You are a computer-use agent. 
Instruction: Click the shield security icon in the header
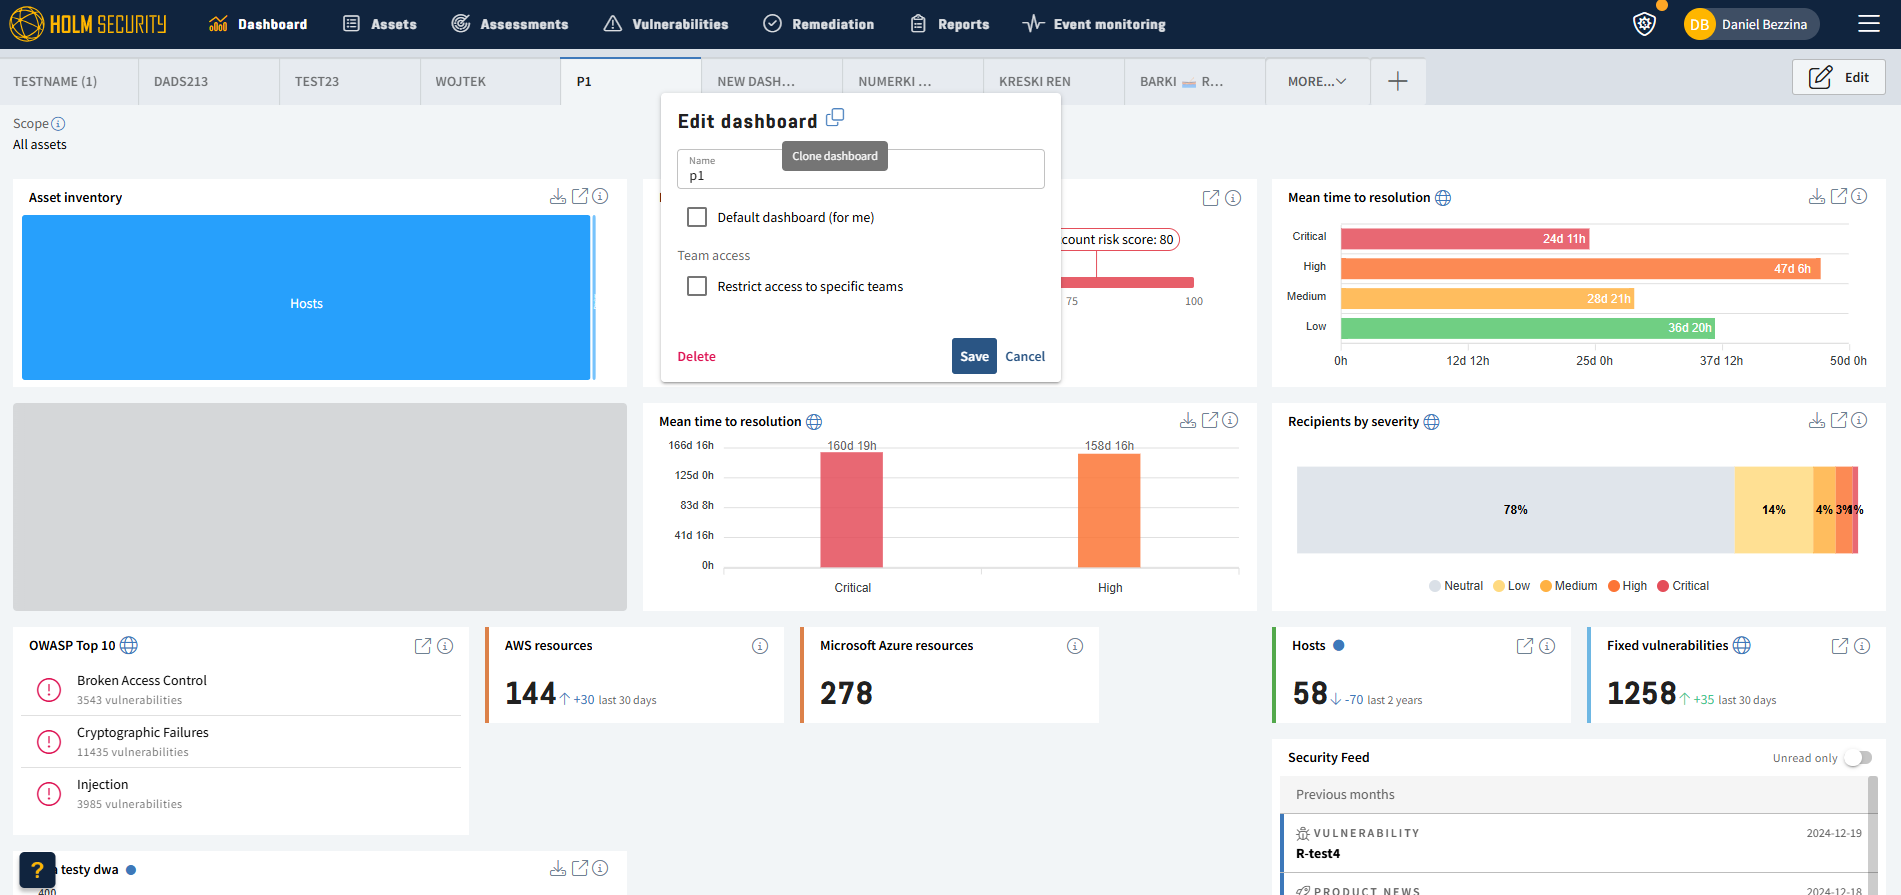pyautogui.click(x=1644, y=24)
